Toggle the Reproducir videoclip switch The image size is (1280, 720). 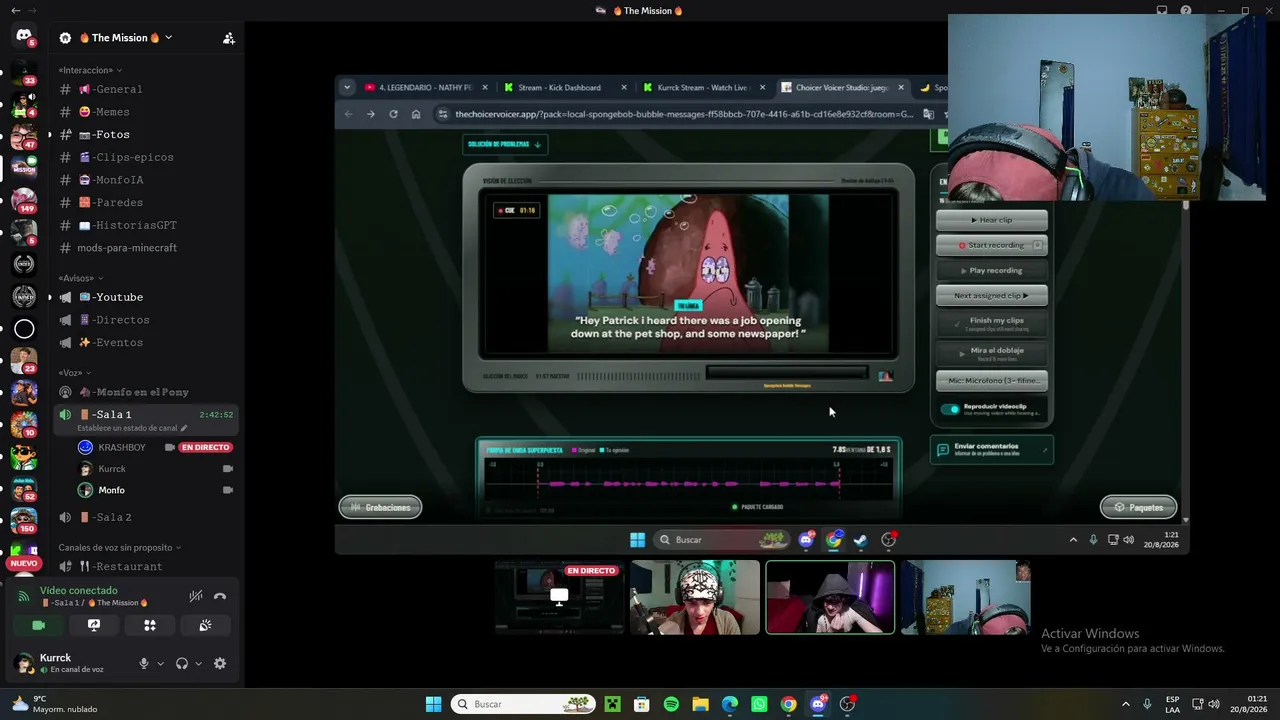(950, 408)
